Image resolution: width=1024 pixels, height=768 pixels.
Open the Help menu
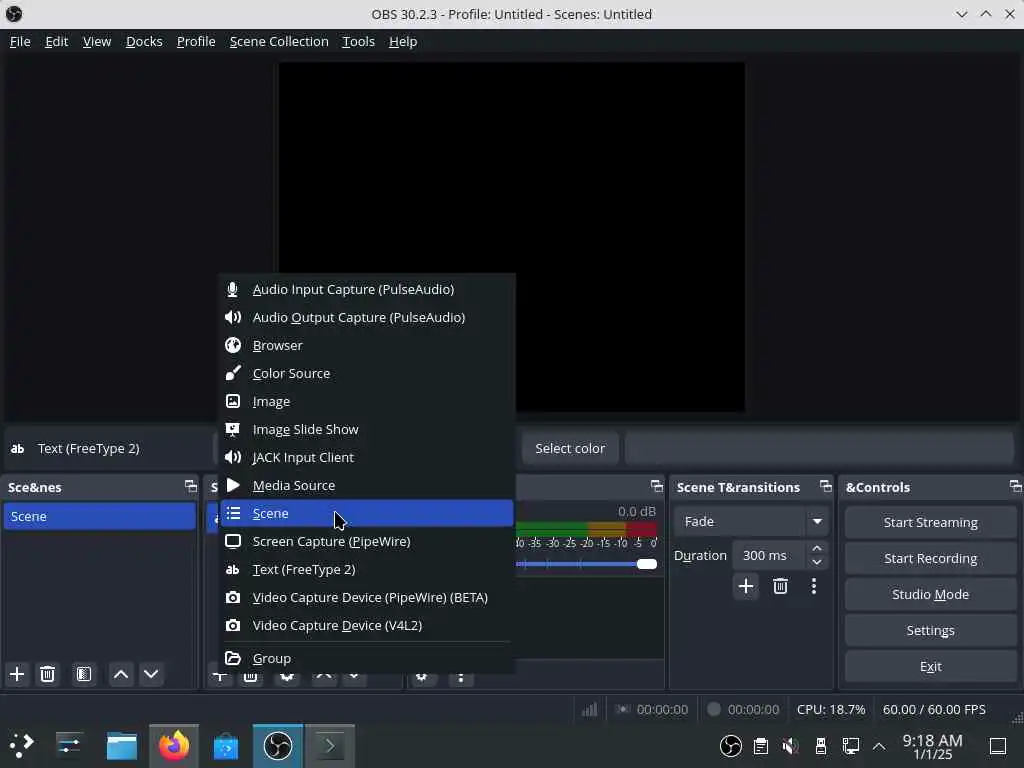pyautogui.click(x=403, y=41)
